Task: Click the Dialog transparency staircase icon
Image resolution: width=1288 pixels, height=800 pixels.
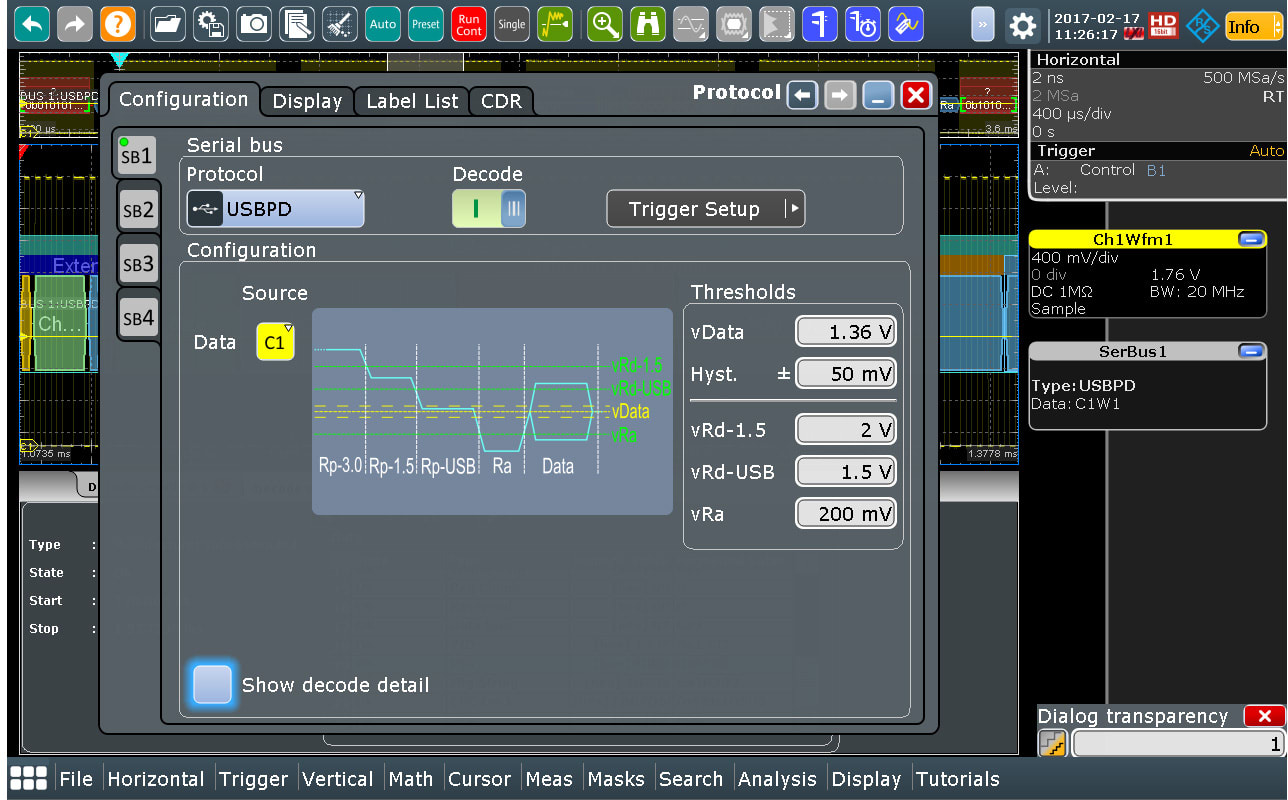Action: 1052,743
